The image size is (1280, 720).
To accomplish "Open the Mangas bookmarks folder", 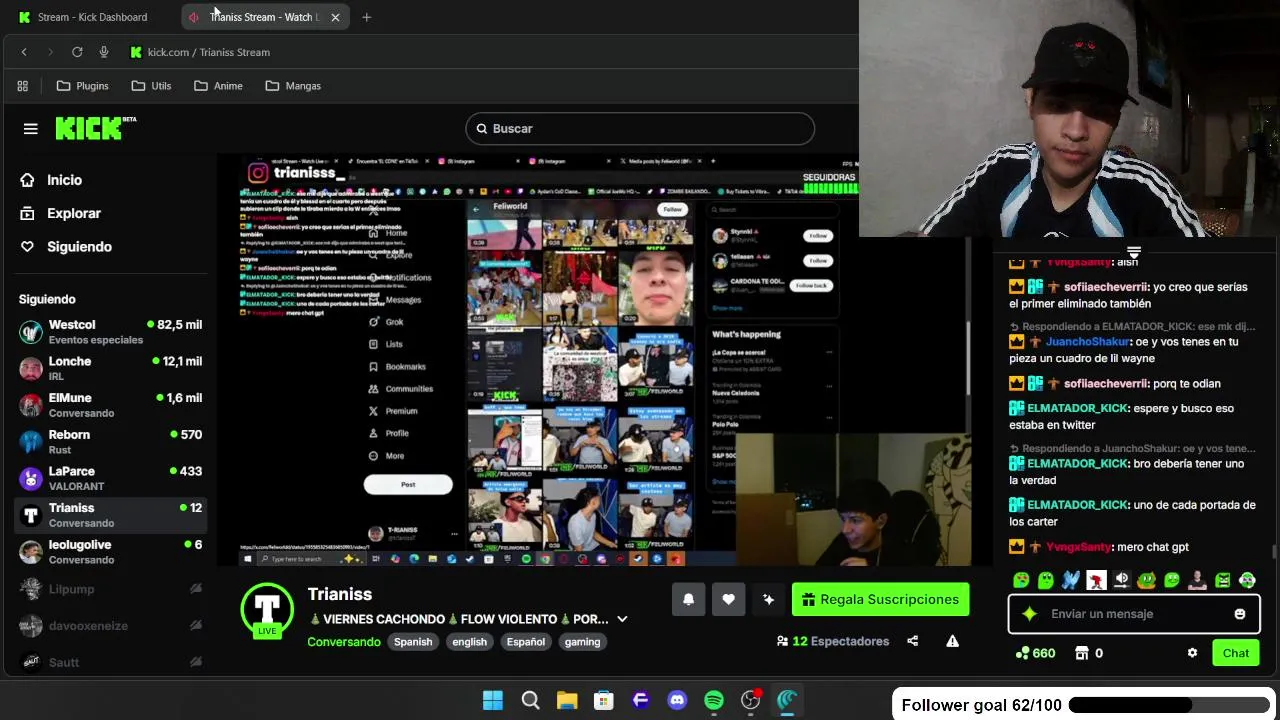I will click(293, 86).
